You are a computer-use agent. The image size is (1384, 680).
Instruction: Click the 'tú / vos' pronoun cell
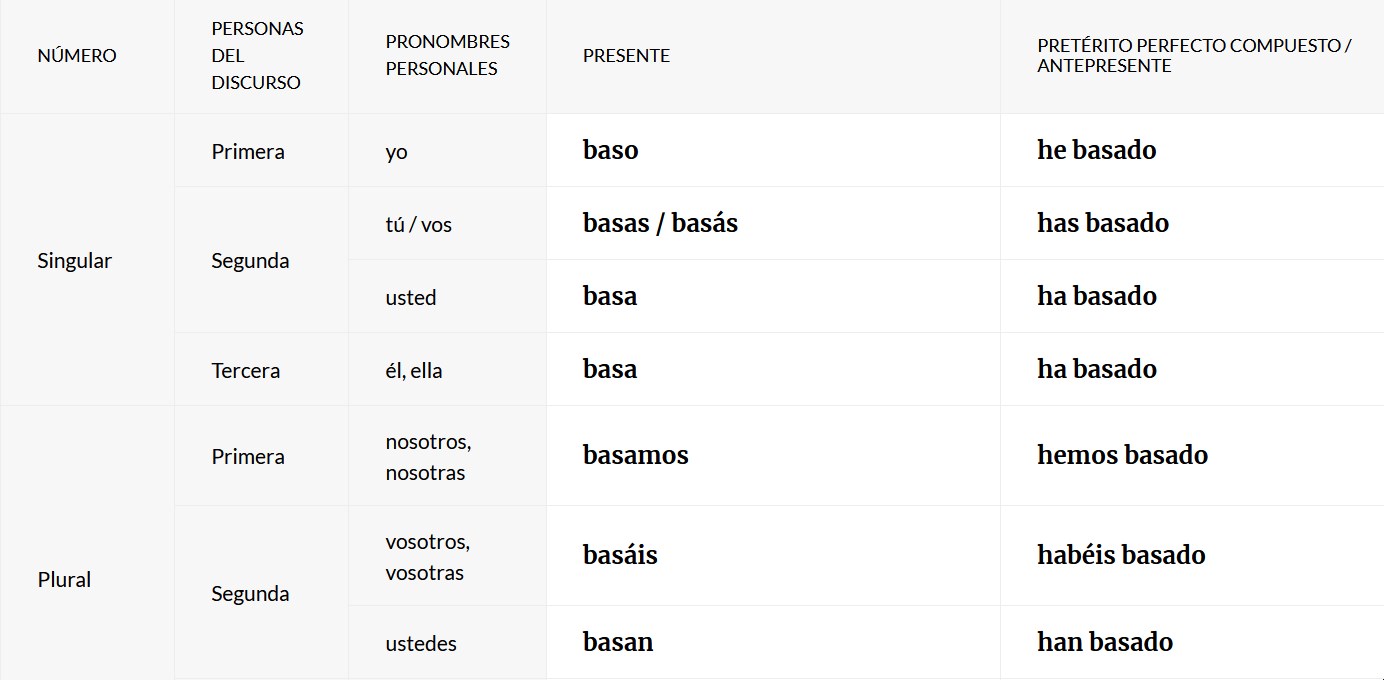point(418,225)
